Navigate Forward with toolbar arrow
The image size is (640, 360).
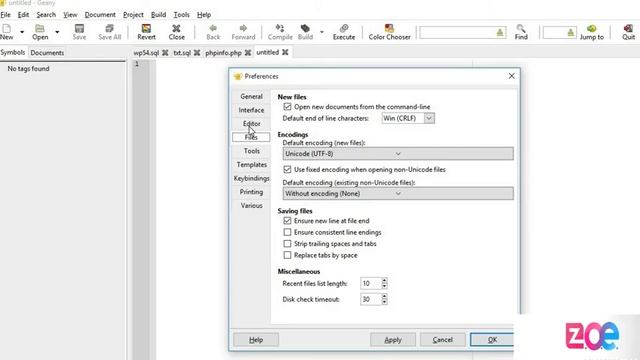pos(243,32)
